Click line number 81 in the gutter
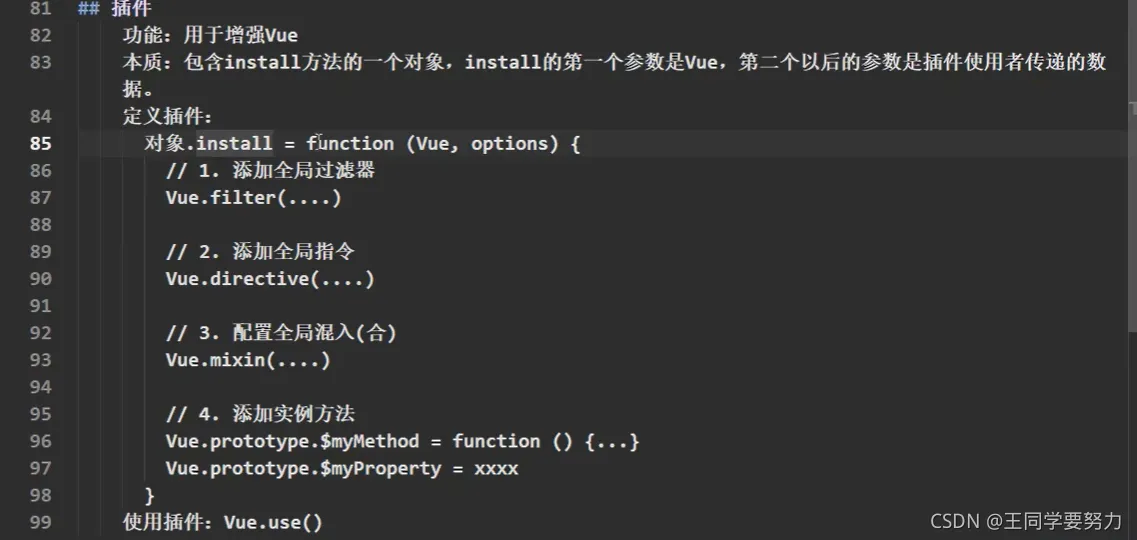 pos(41,9)
